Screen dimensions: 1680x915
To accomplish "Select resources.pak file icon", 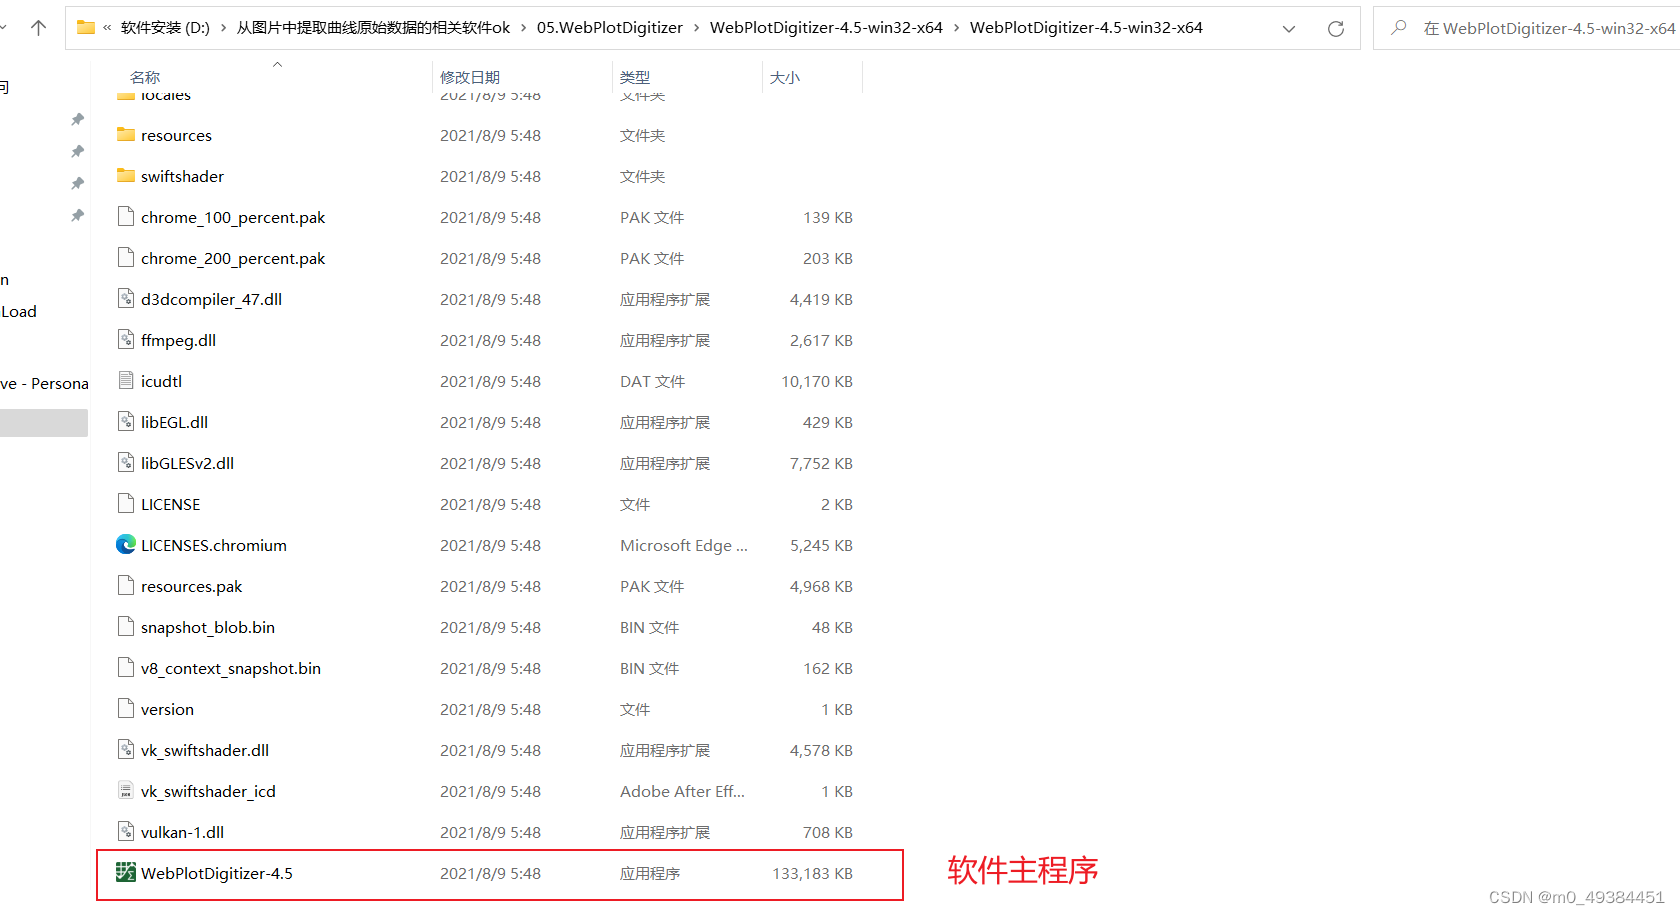I will click(x=126, y=586).
